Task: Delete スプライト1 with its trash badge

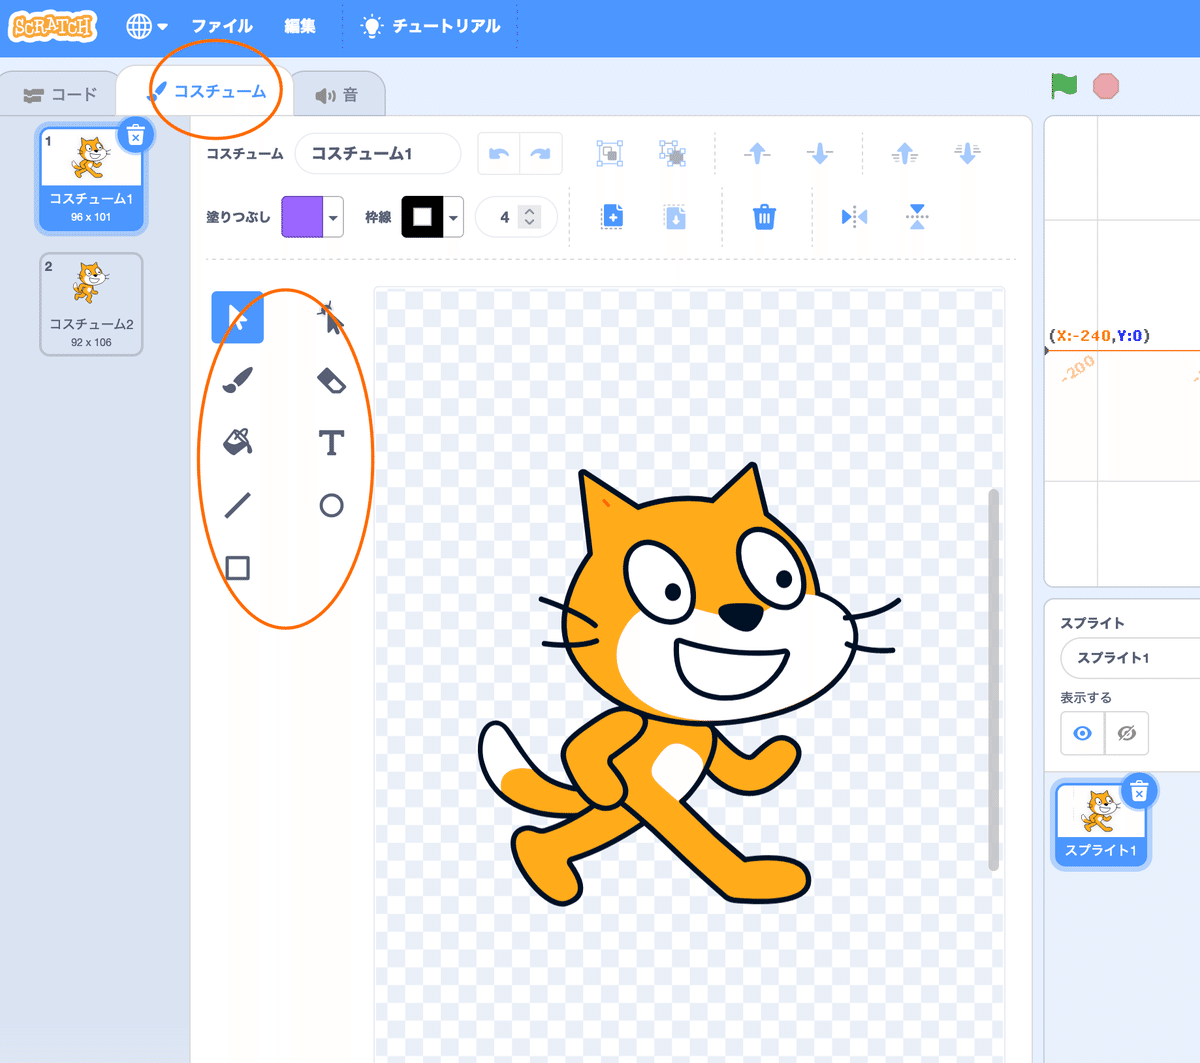Action: tap(1139, 792)
